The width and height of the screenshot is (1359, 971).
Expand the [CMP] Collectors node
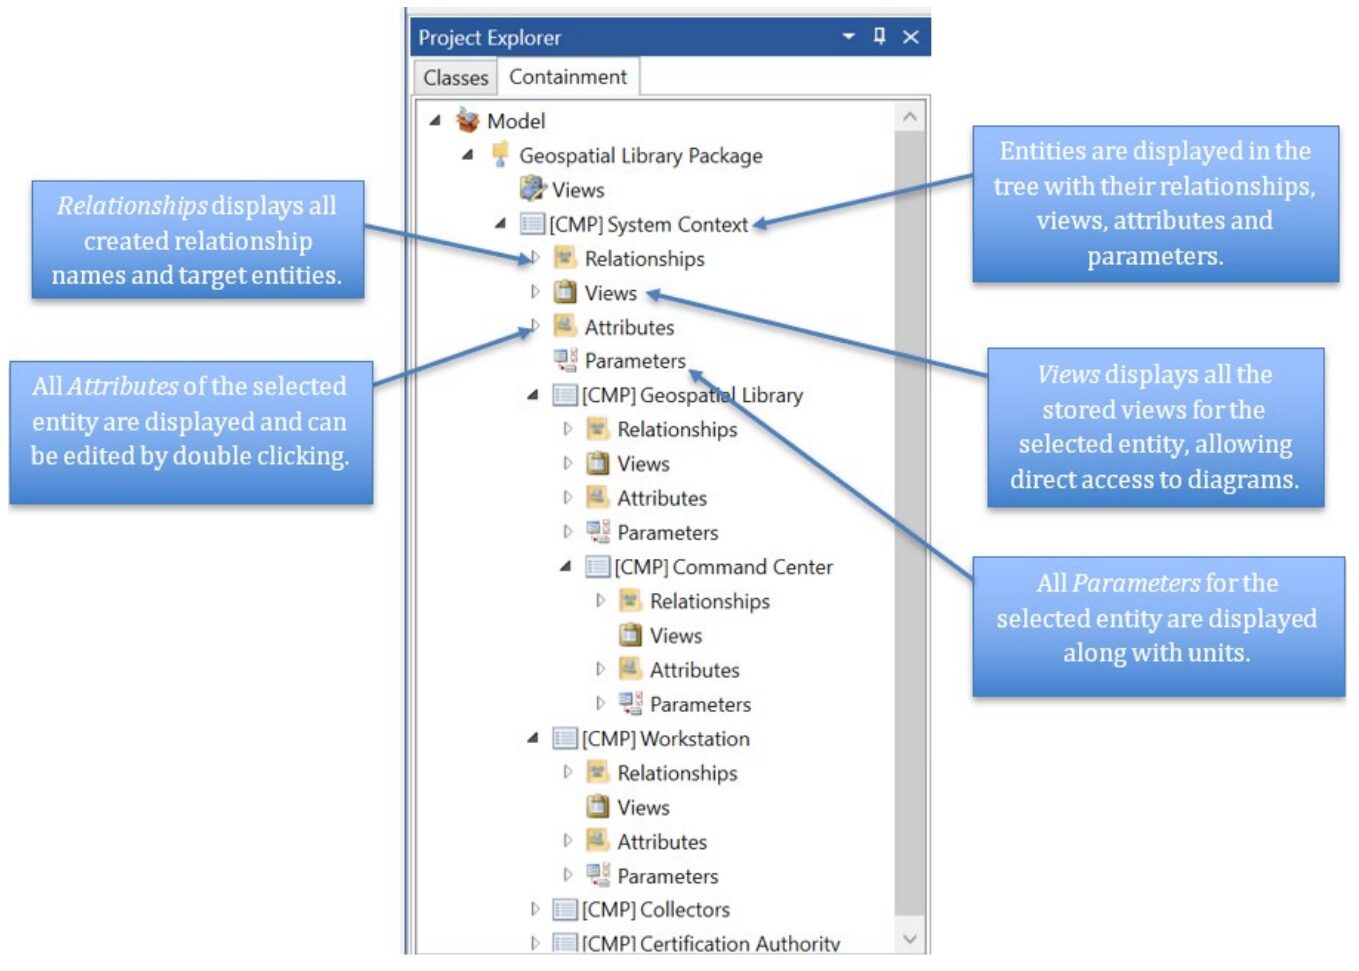tap(534, 910)
